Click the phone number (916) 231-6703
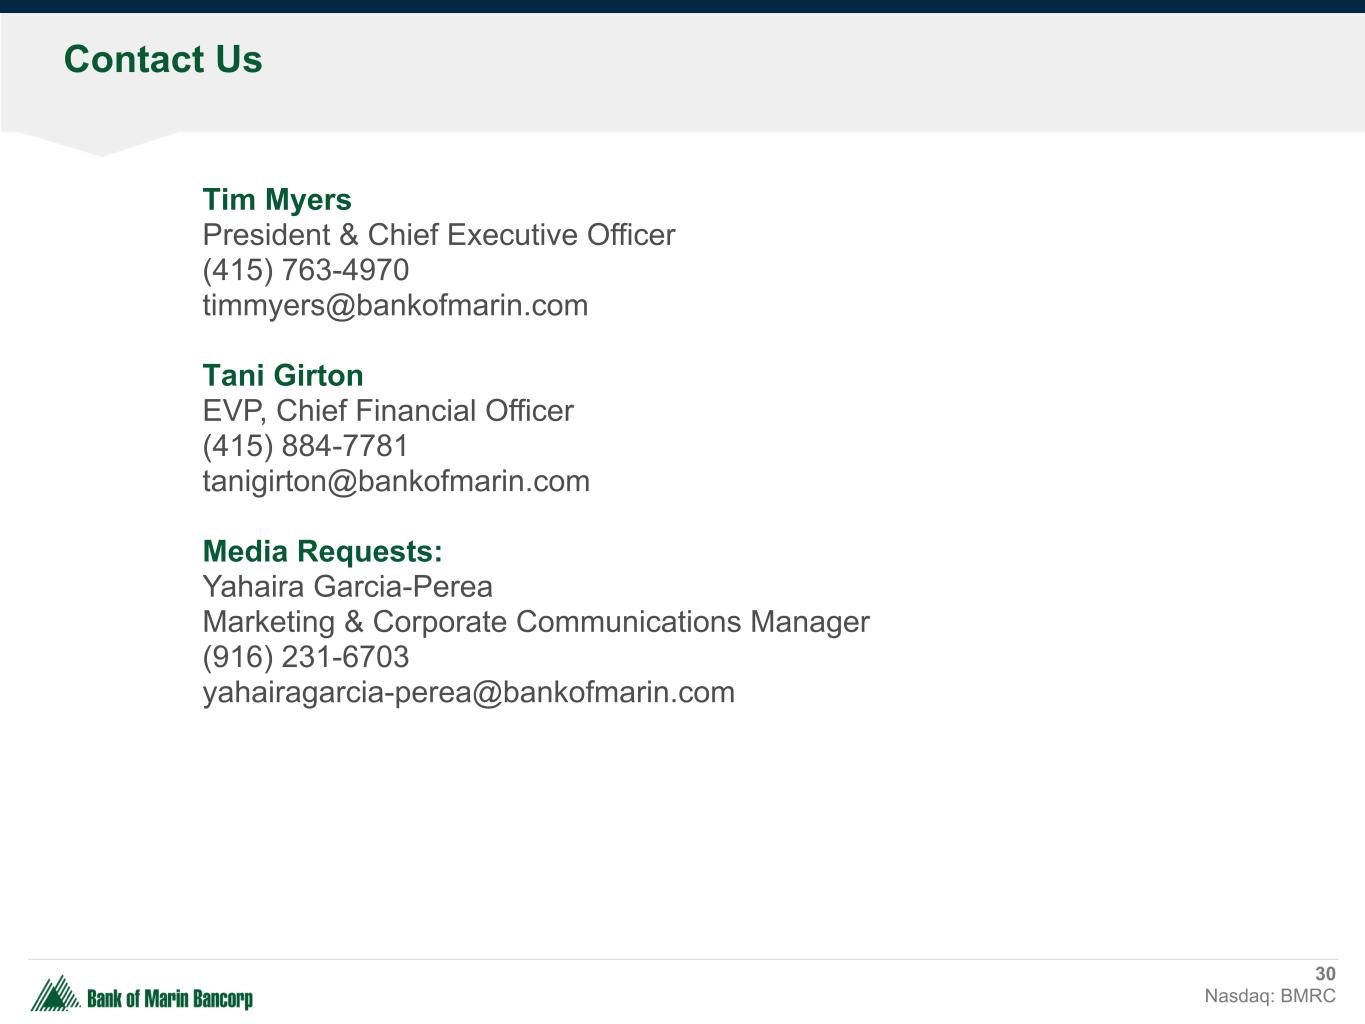Image resolution: width=1365 pixels, height=1024 pixels. point(305,657)
